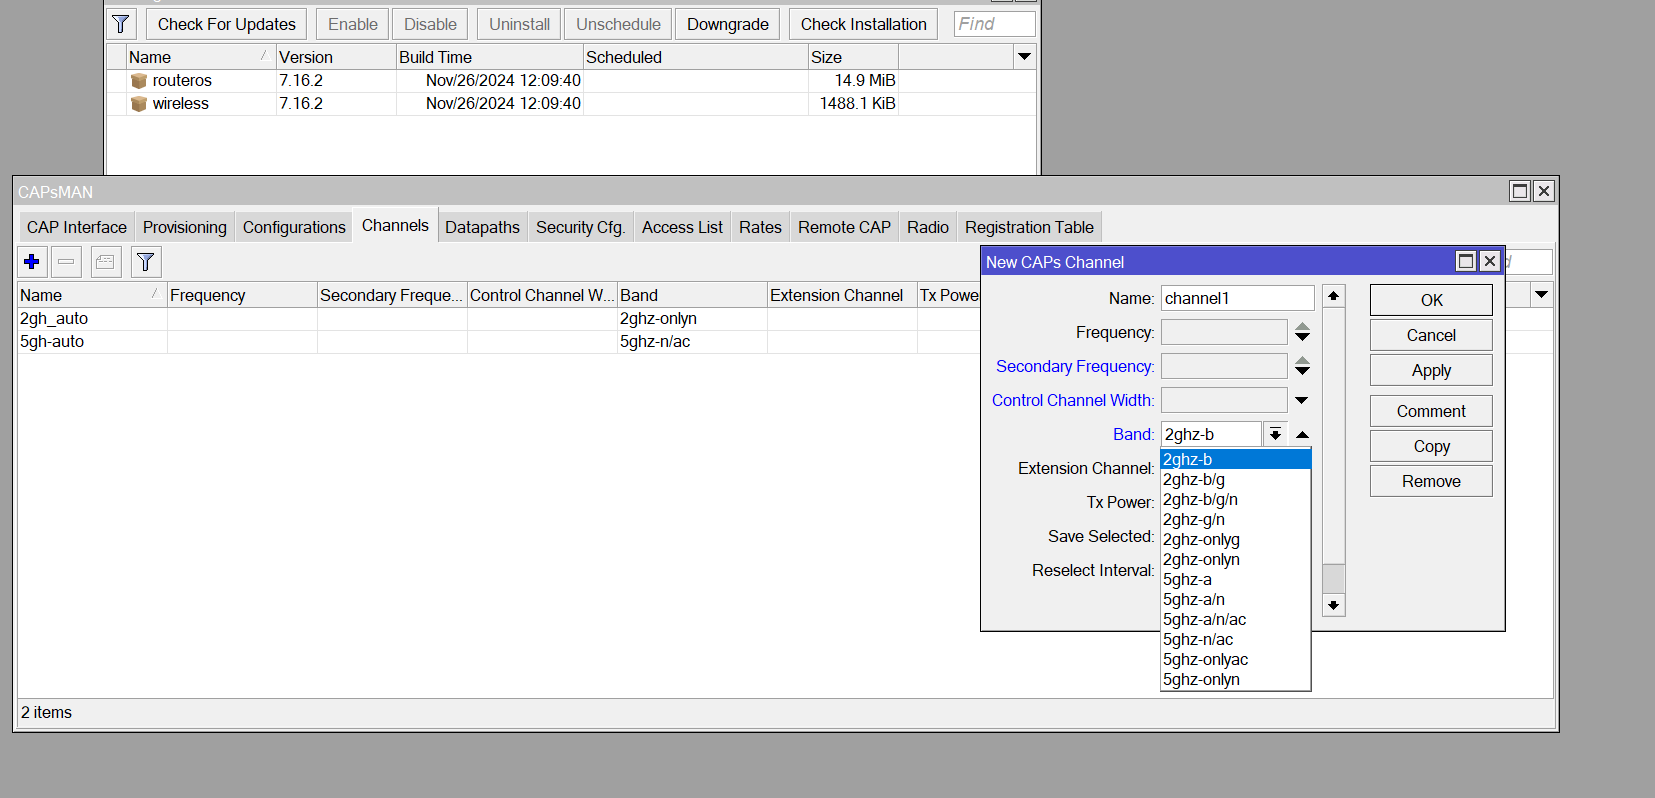Image resolution: width=1655 pixels, height=798 pixels.
Task: Click the Name field containing channel1
Action: [x=1238, y=298]
